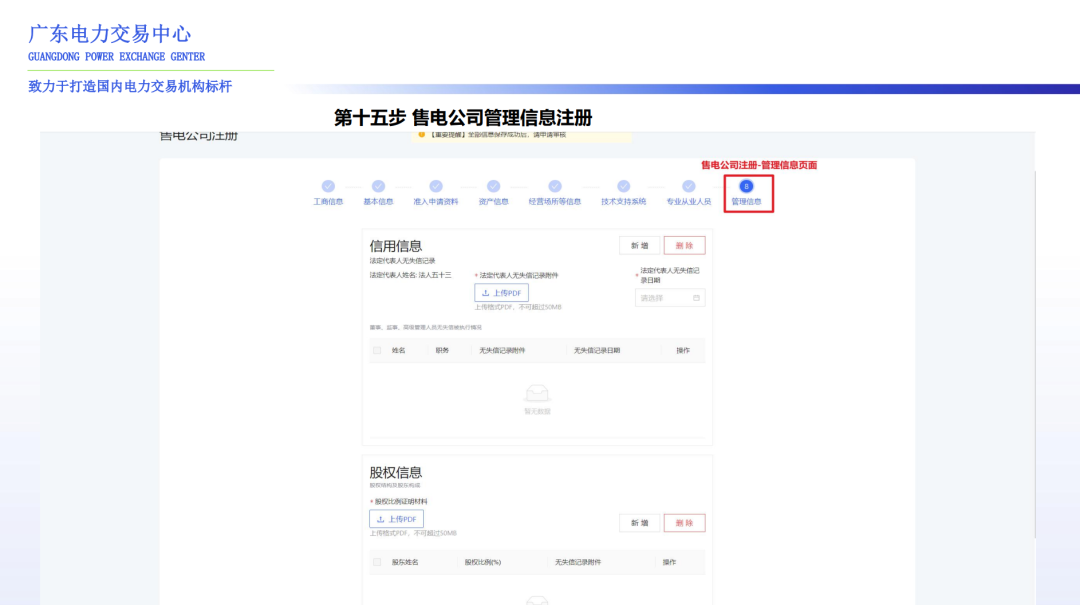
Task: Click the checkmark circle above 经营场所等信息
Action: click(x=553, y=186)
